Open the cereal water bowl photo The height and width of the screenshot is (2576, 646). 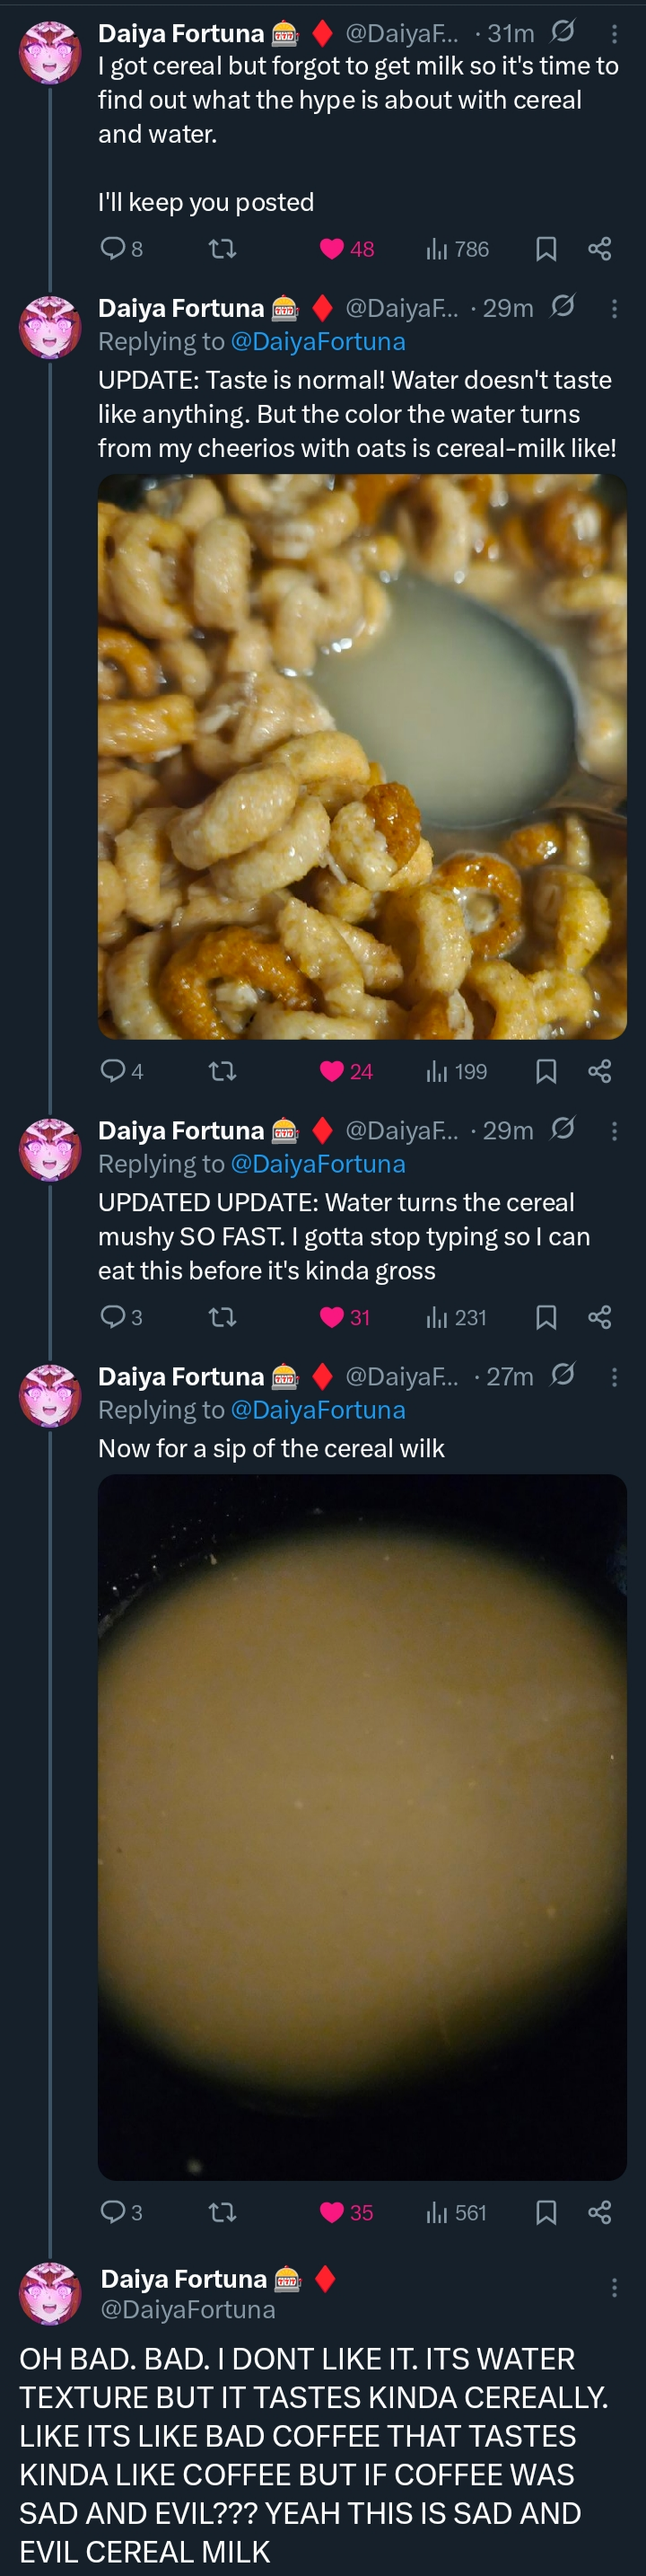point(362,1826)
